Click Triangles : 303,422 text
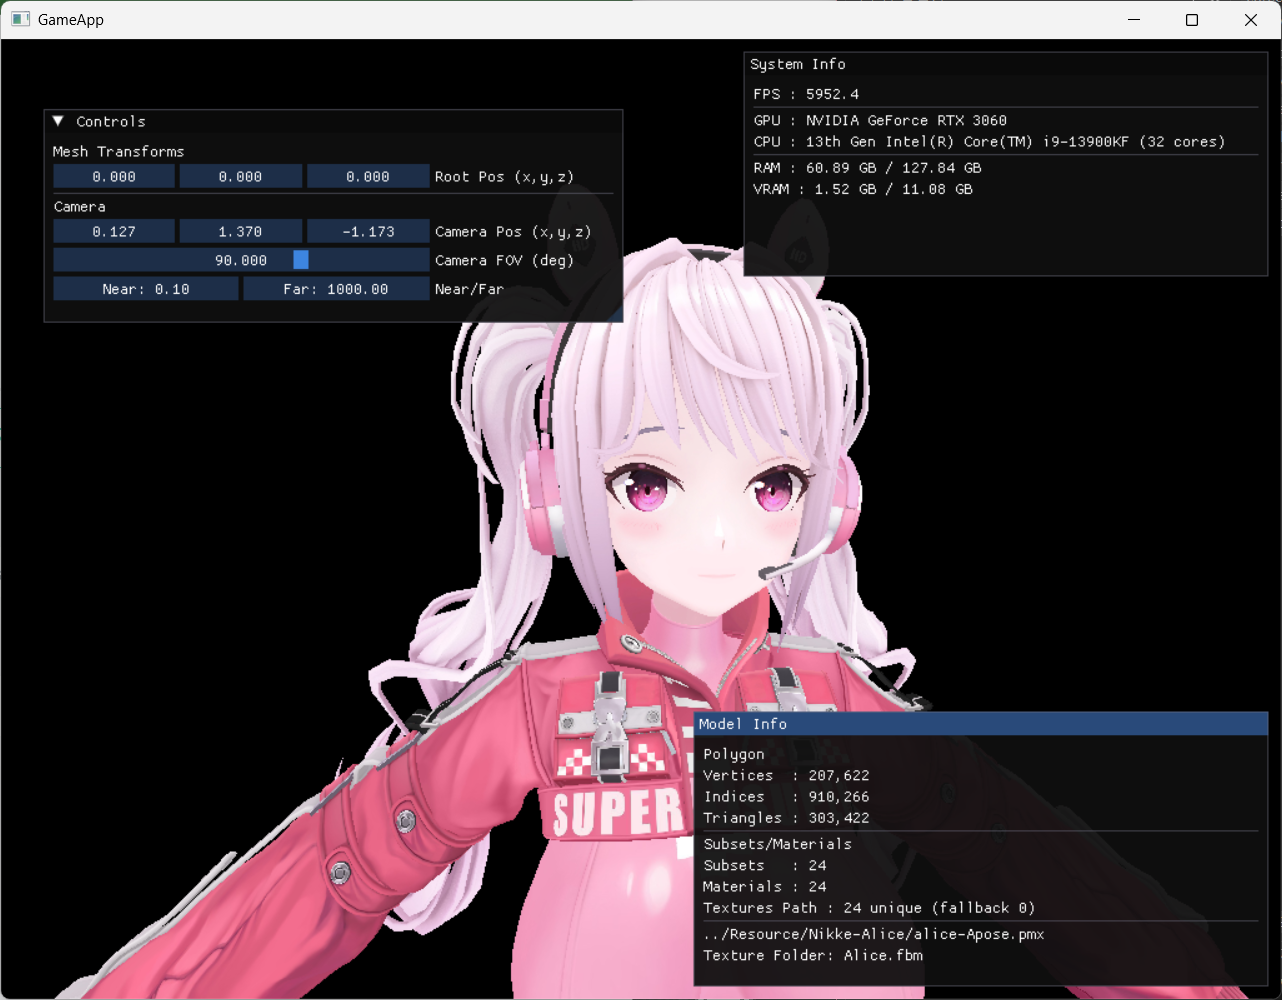This screenshot has width=1282, height=1000. (786, 818)
